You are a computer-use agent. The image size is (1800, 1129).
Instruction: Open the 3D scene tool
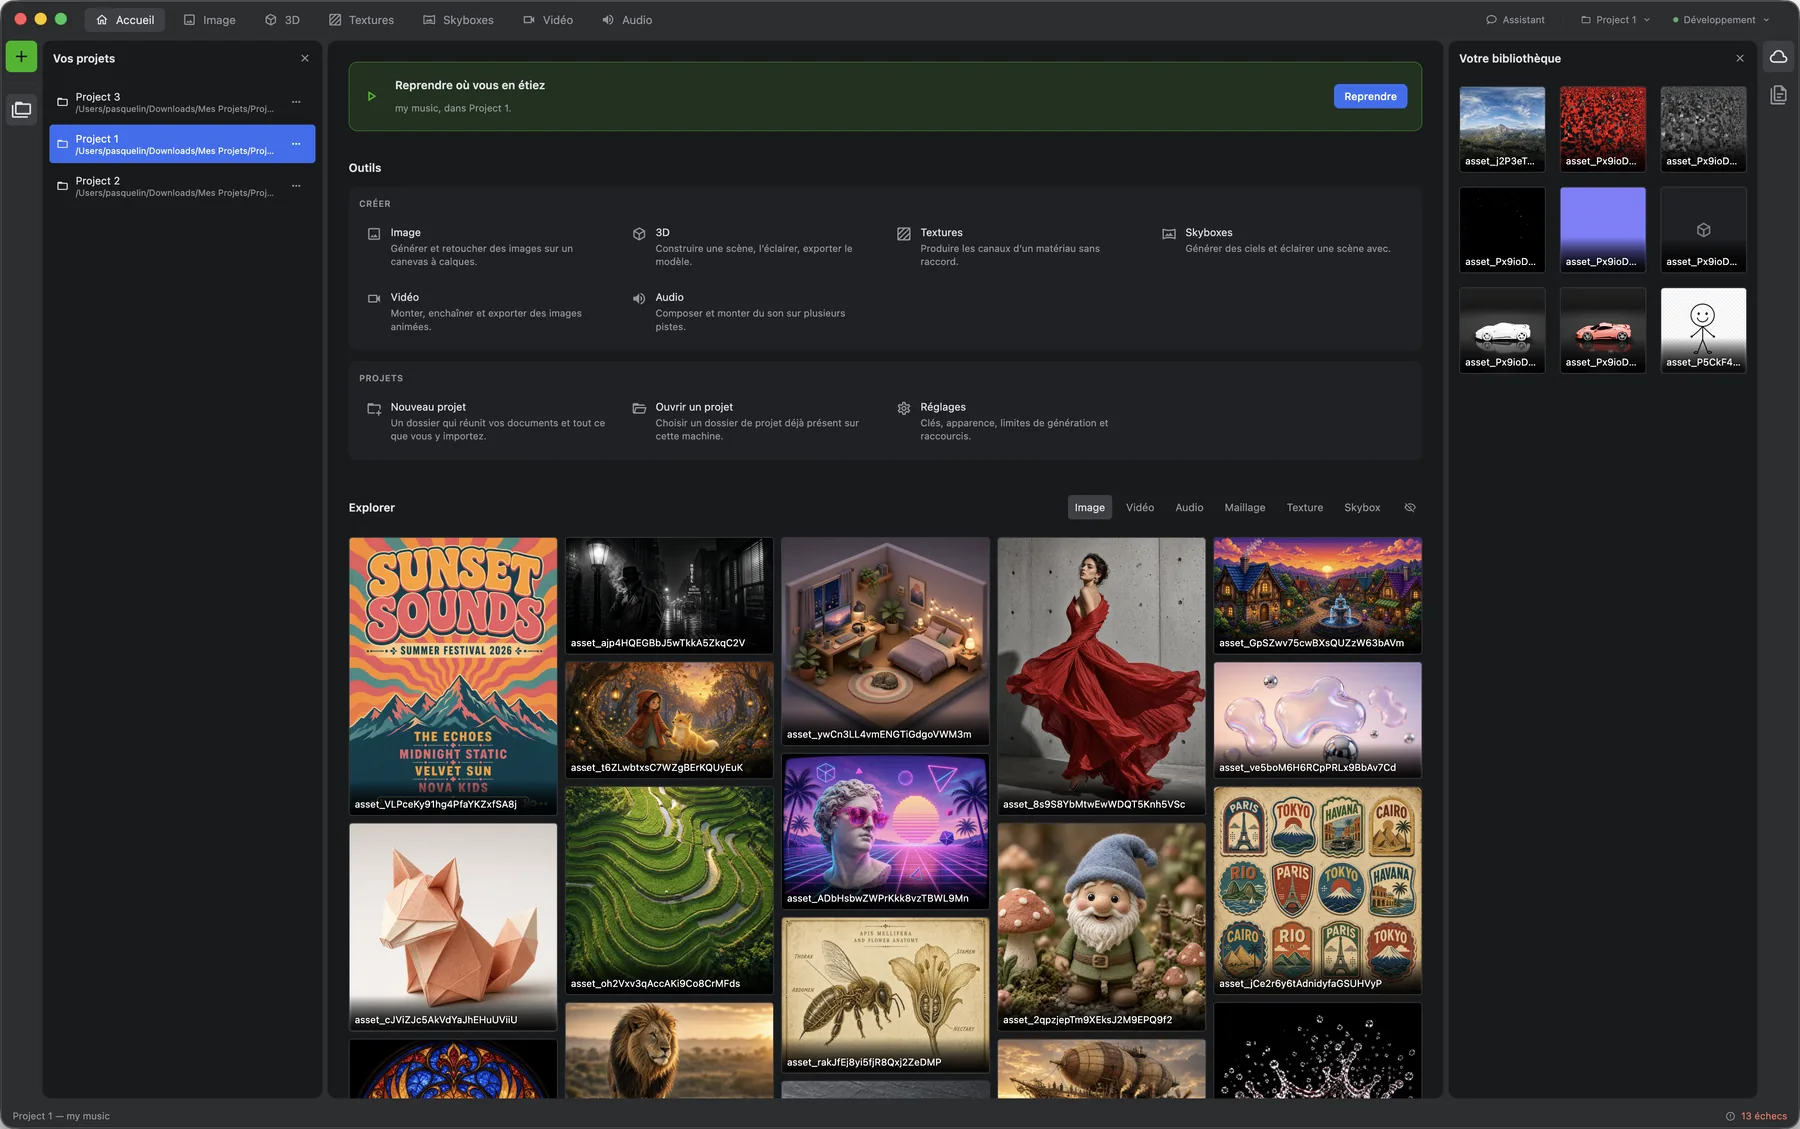tap(745, 247)
